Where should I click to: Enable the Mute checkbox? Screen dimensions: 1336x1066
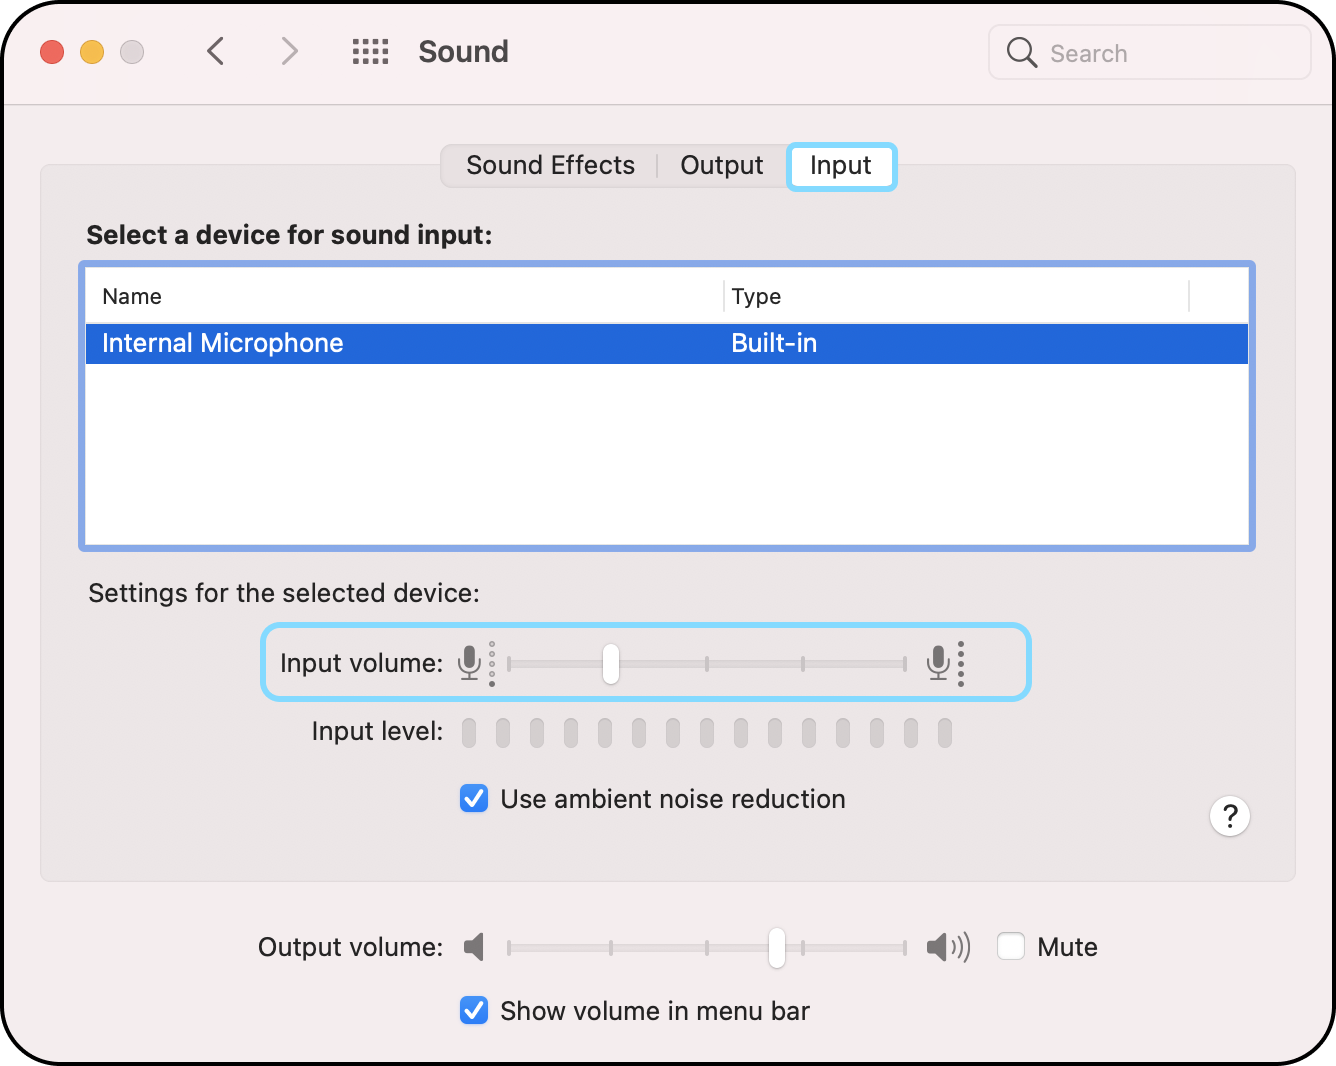click(1011, 947)
